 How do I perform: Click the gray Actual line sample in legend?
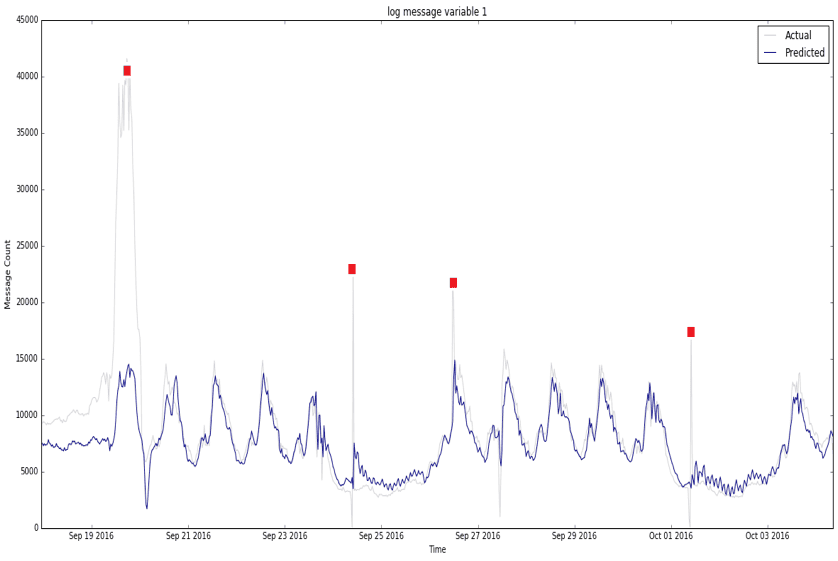pyautogui.click(x=772, y=36)
